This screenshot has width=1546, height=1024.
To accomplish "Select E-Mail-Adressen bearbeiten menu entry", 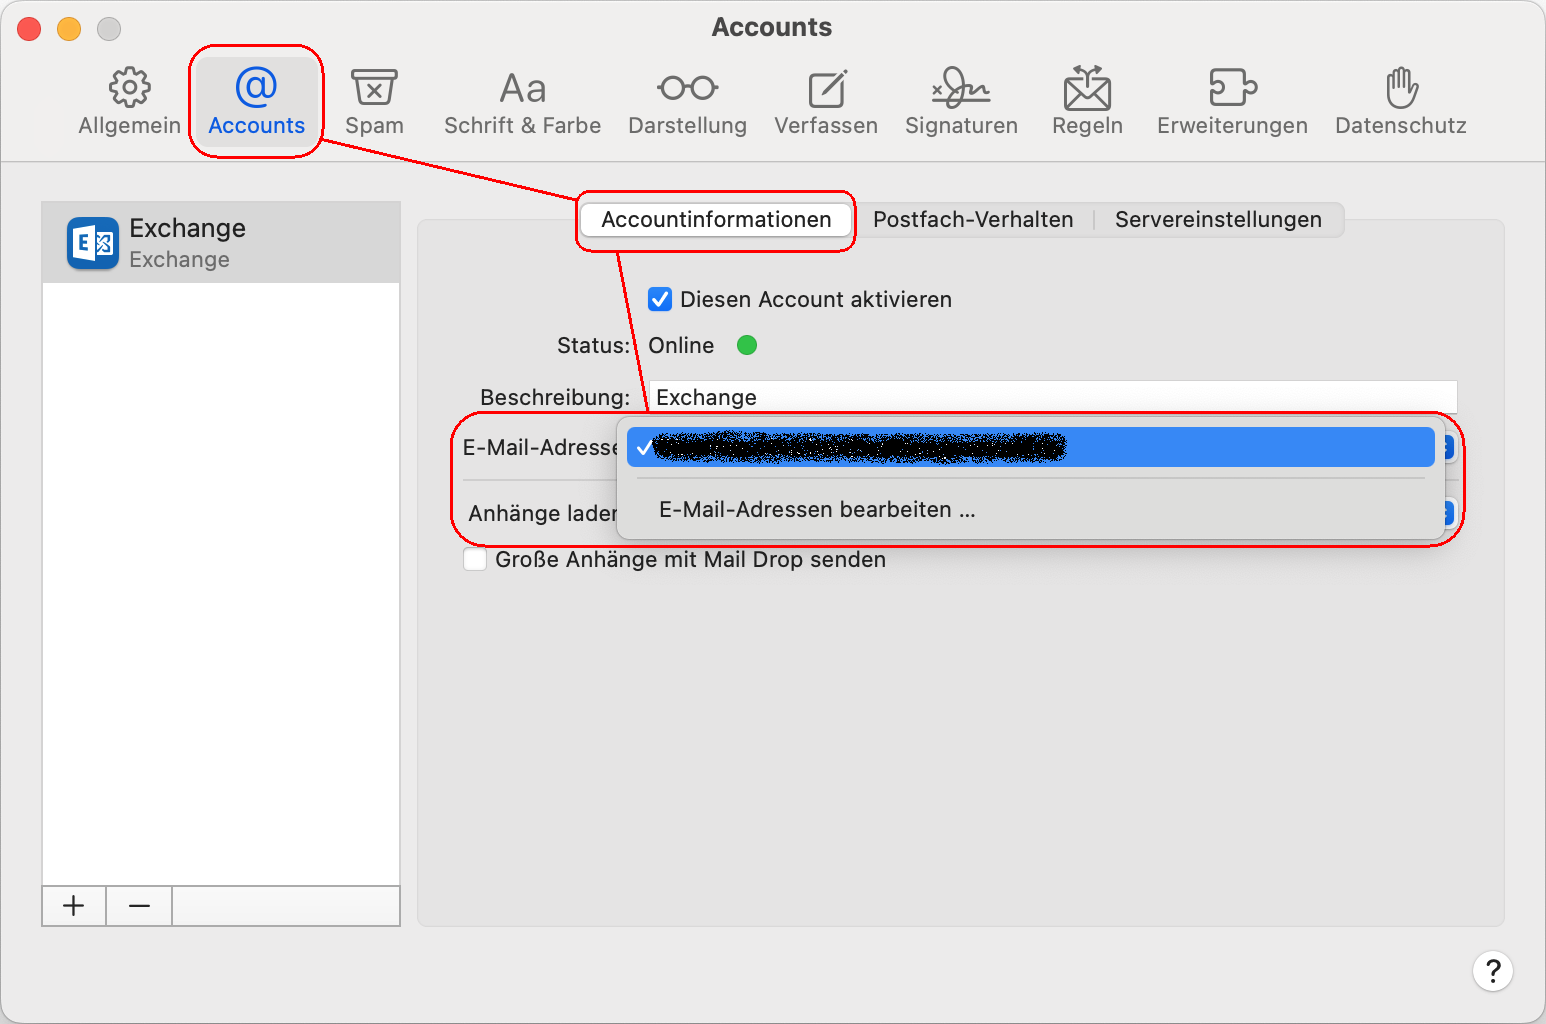I will click(x=816, y=510).
